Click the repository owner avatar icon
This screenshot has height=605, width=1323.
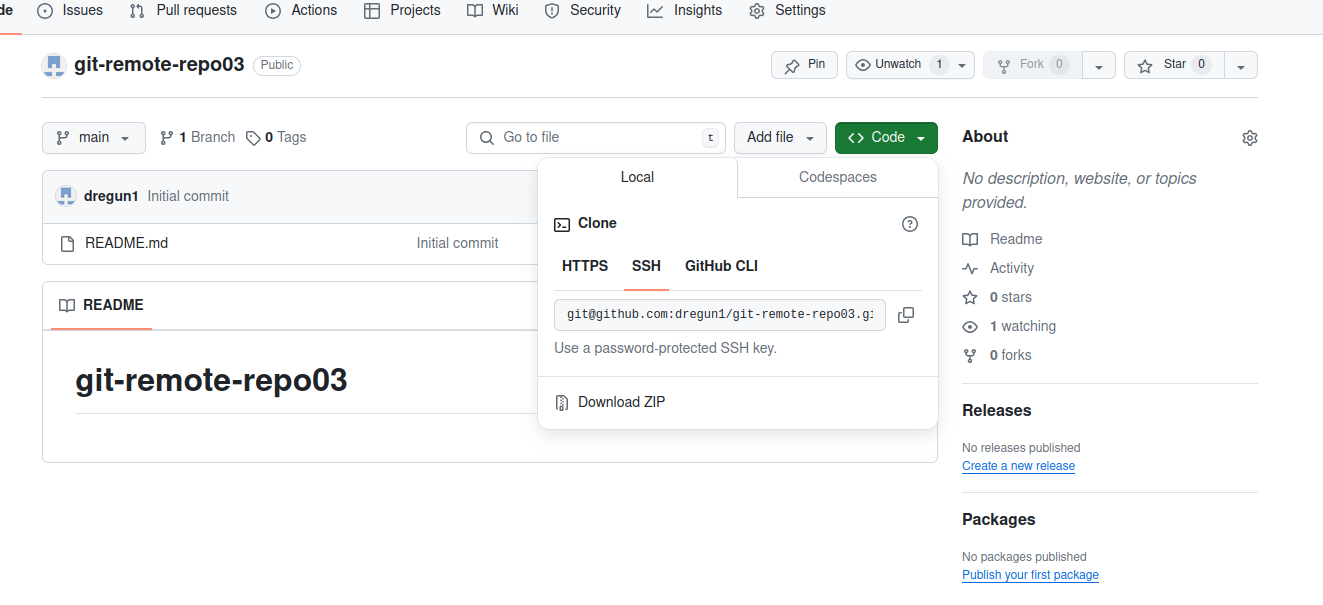[54, 65]
